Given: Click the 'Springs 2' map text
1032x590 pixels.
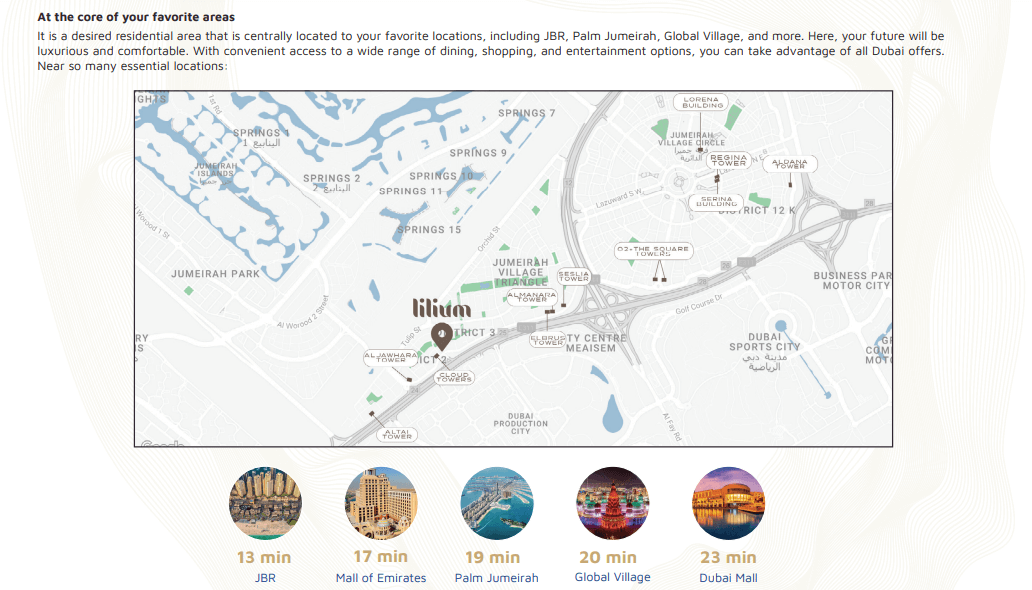Looking at the screenshot, I should click(332, 178).
